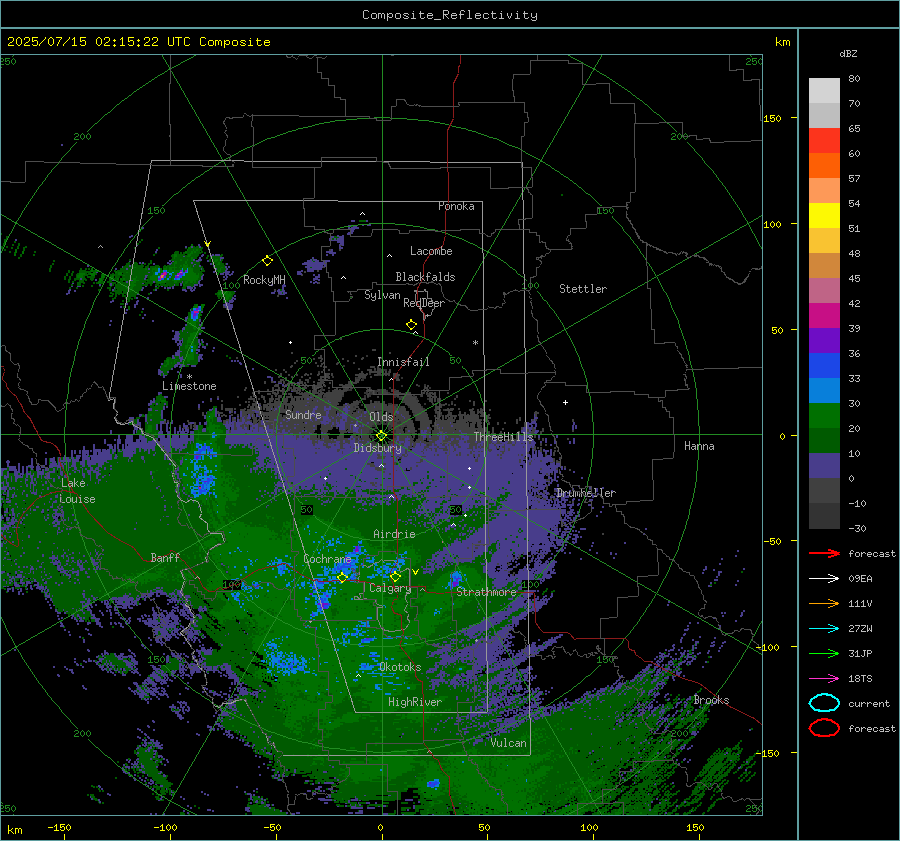Screen dimensions: 900x841
Task: Click the cyan 27ZW arrow icon
Action: click(x=824, y=629)
